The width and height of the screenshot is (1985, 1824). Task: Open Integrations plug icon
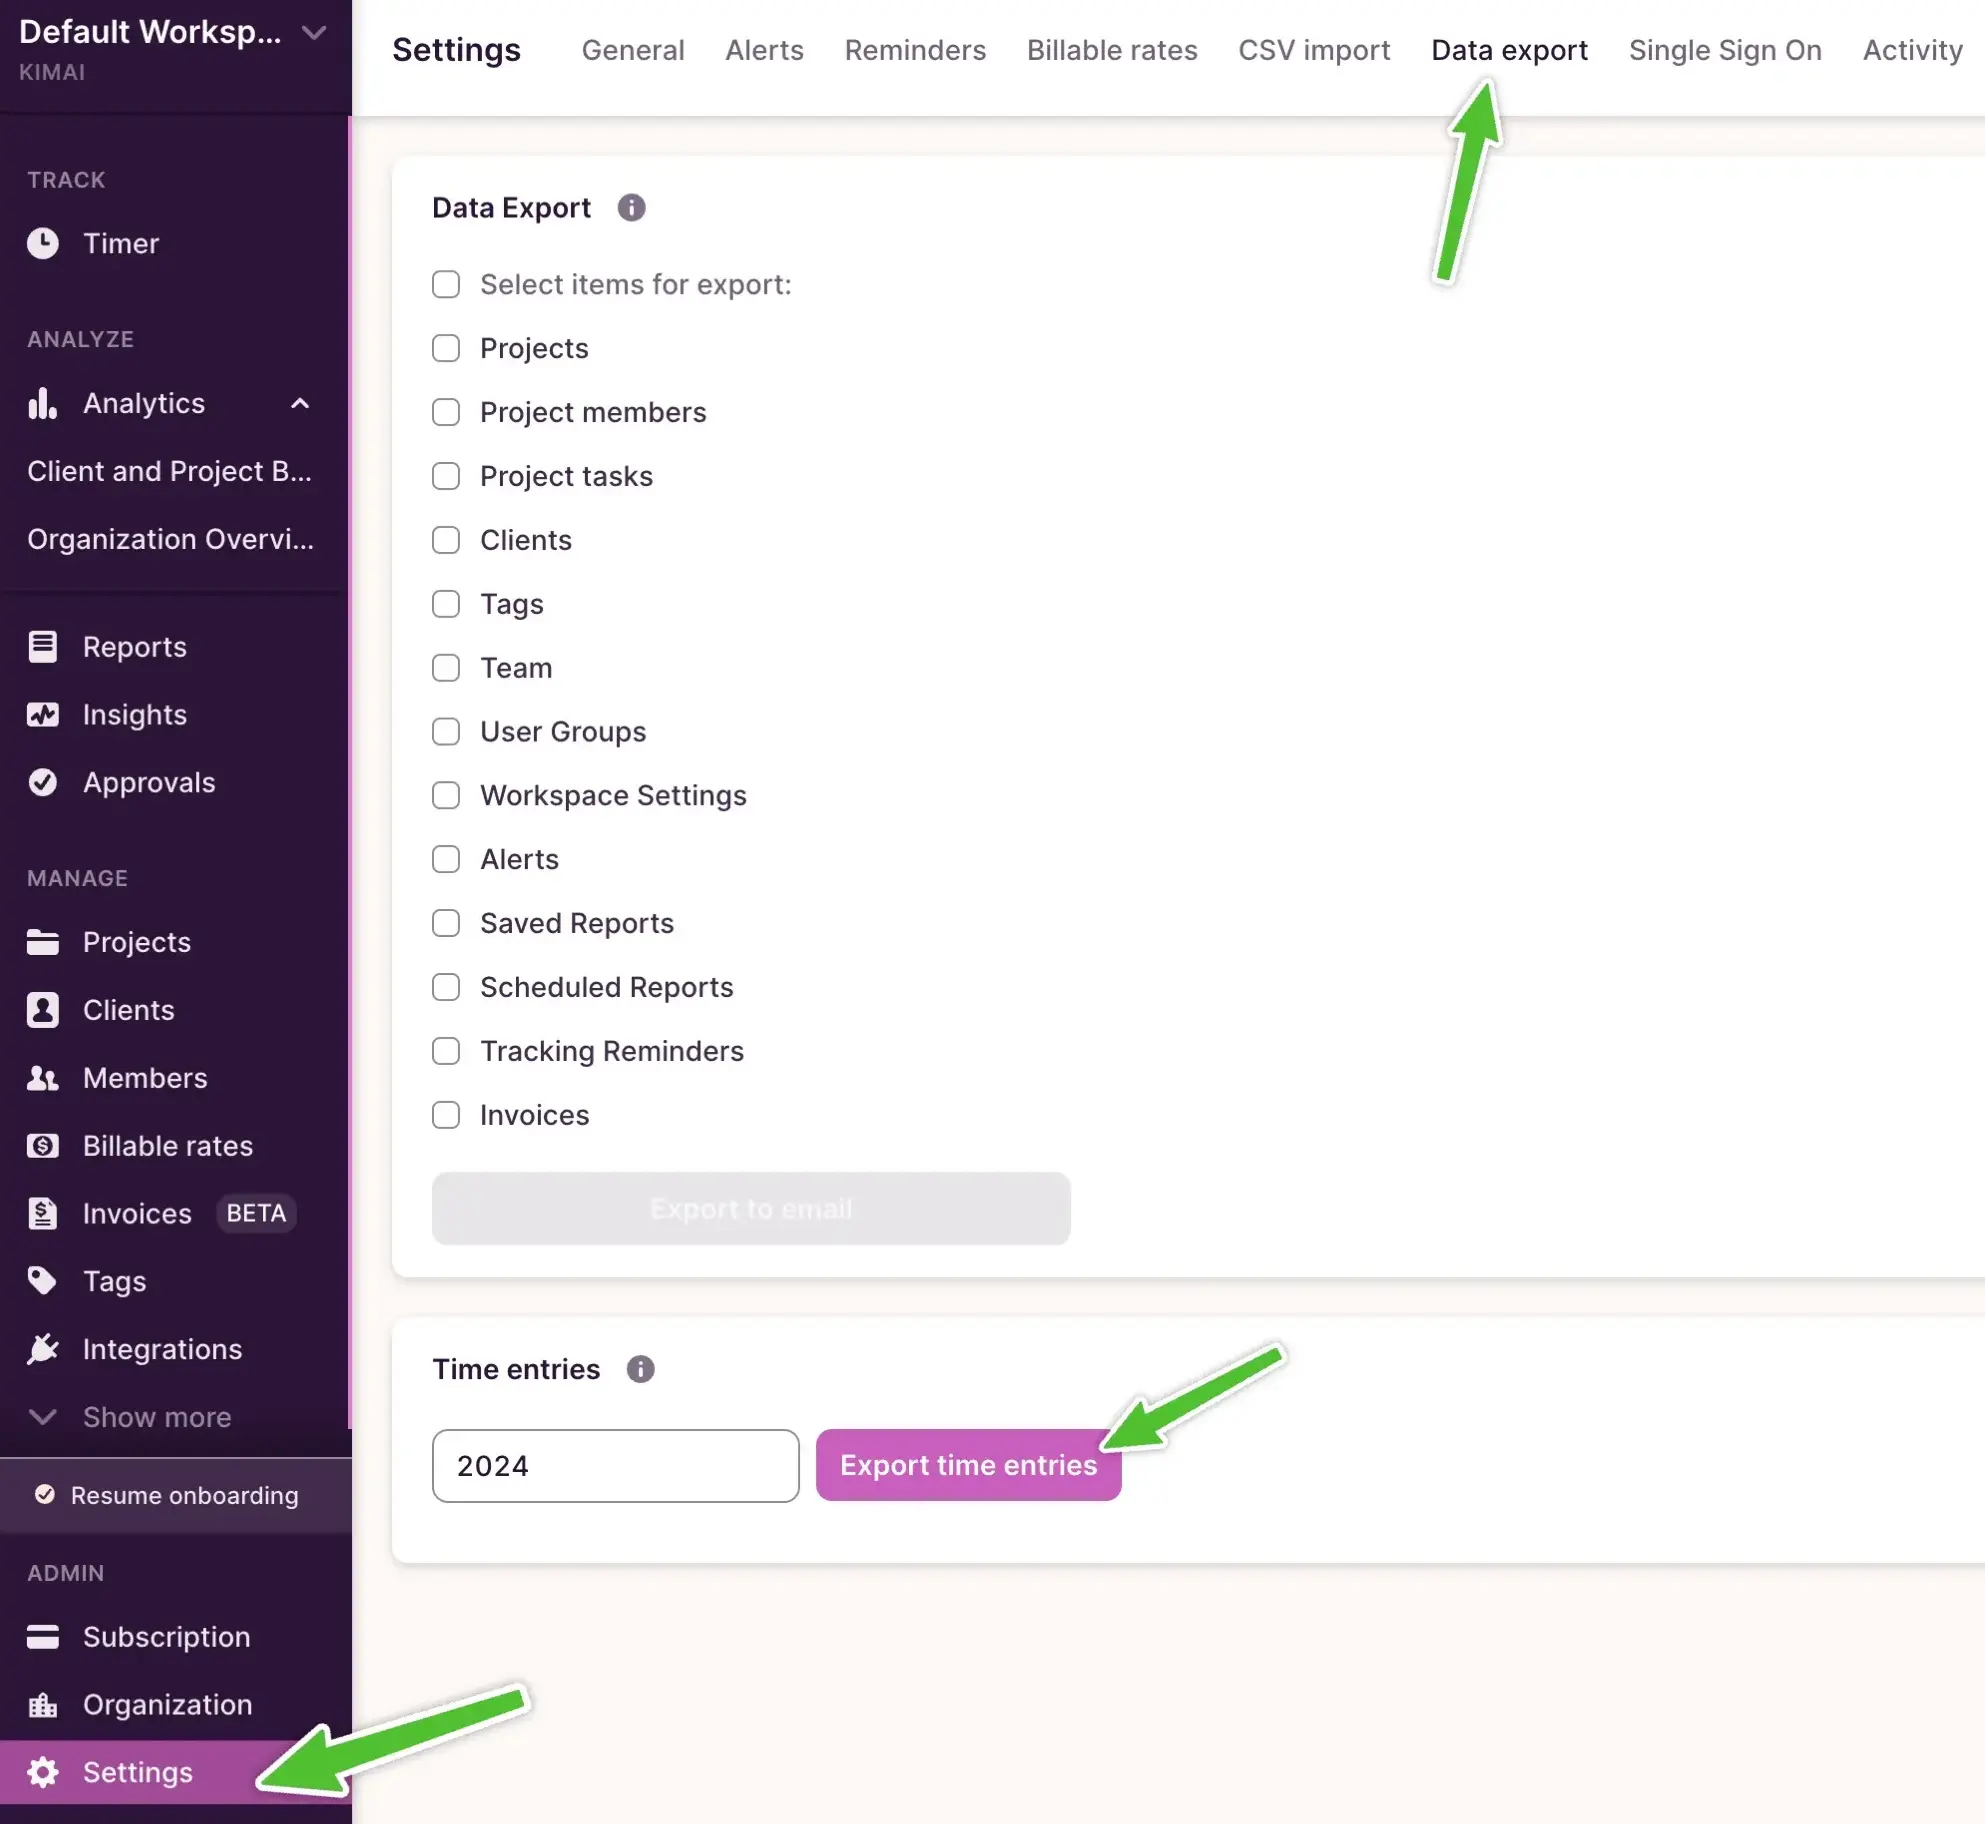coord(42,1349)
